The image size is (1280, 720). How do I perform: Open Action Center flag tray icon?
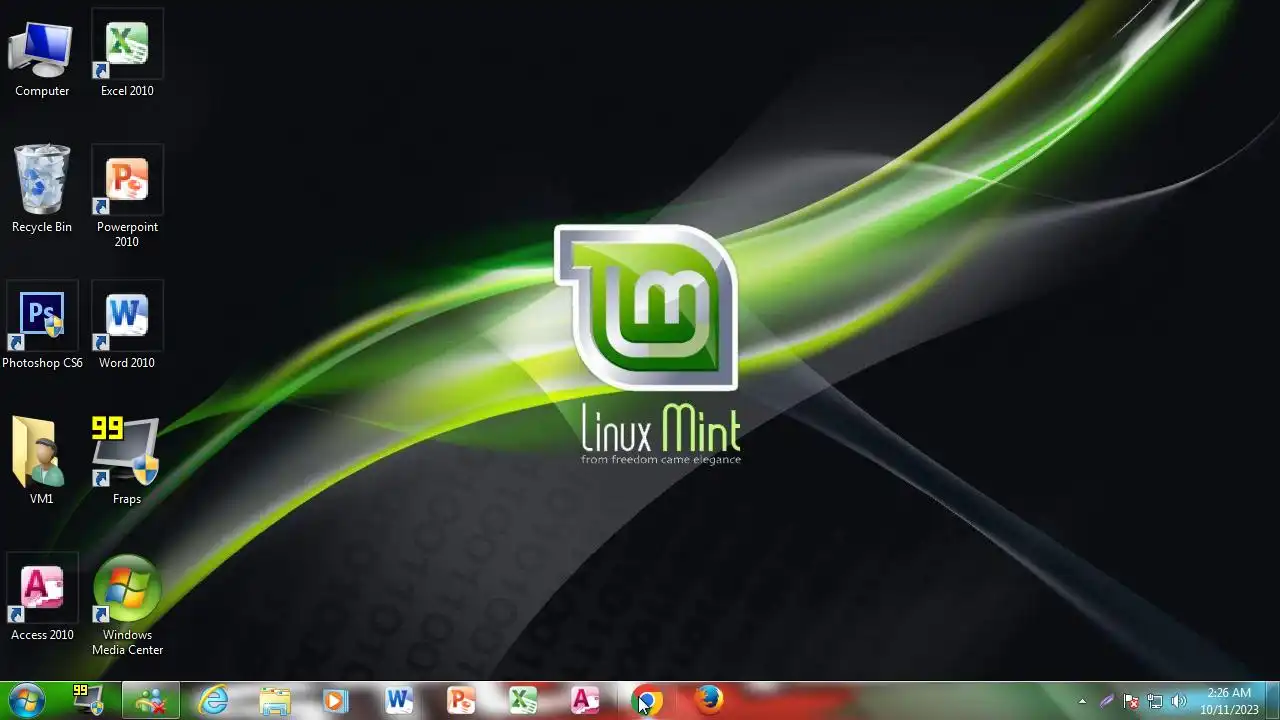[1131, 701]
